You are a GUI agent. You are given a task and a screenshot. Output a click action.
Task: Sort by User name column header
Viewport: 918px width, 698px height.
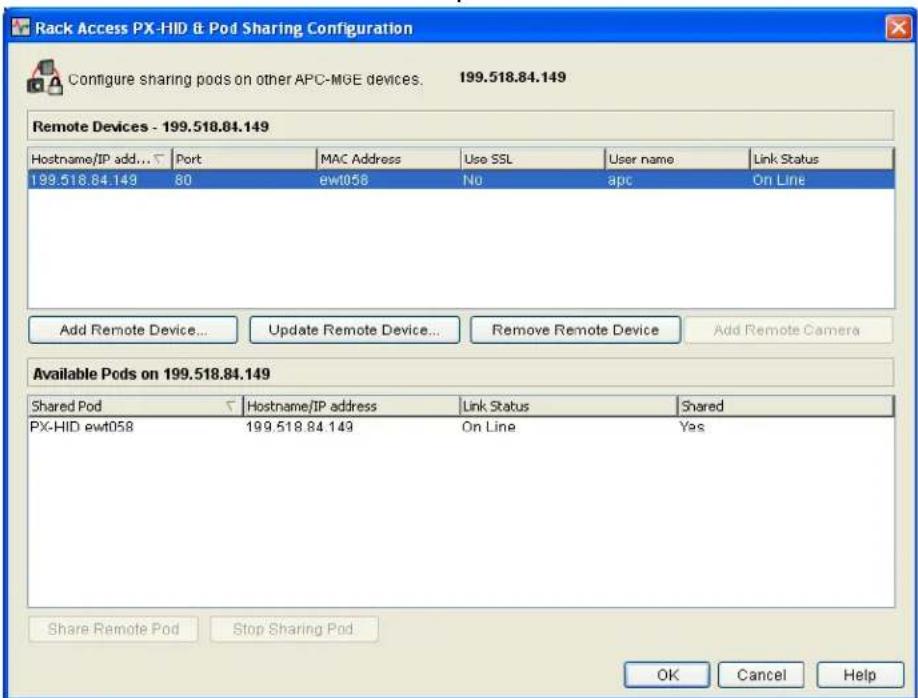pyautogui.click(x=677, y=159)
